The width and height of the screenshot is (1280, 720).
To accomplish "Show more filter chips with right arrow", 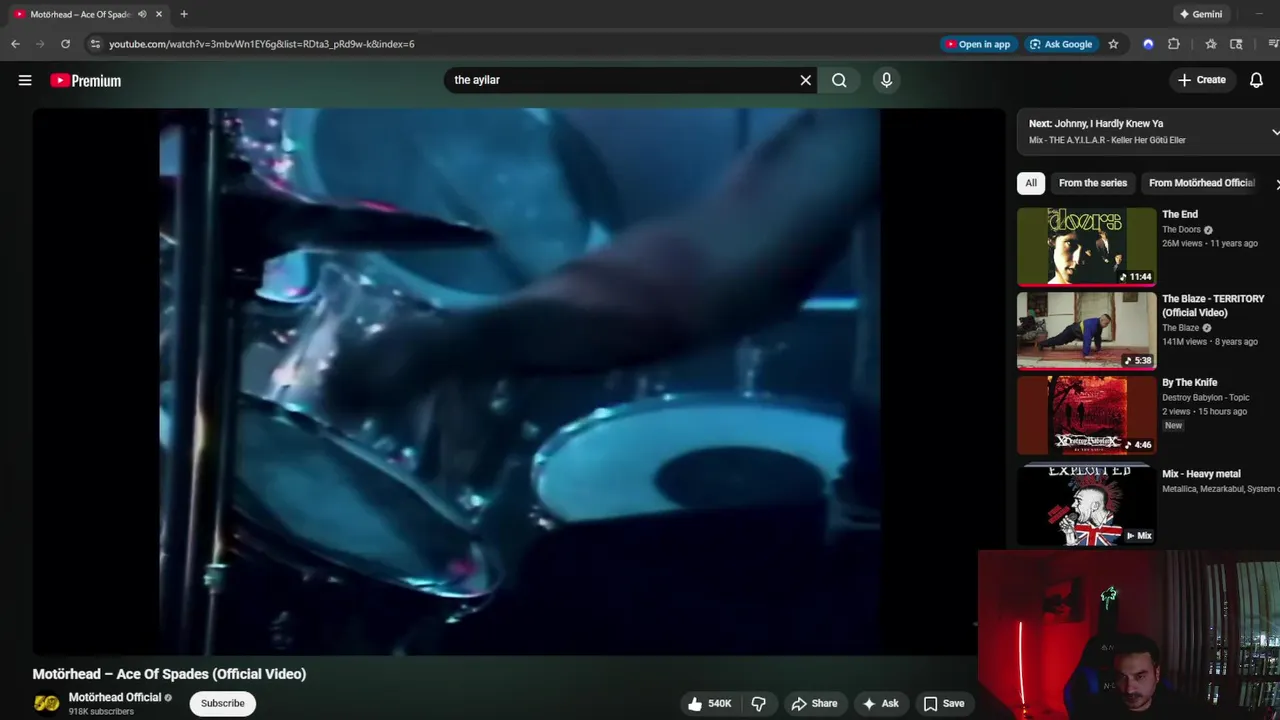I will (x=1277, y=184).
